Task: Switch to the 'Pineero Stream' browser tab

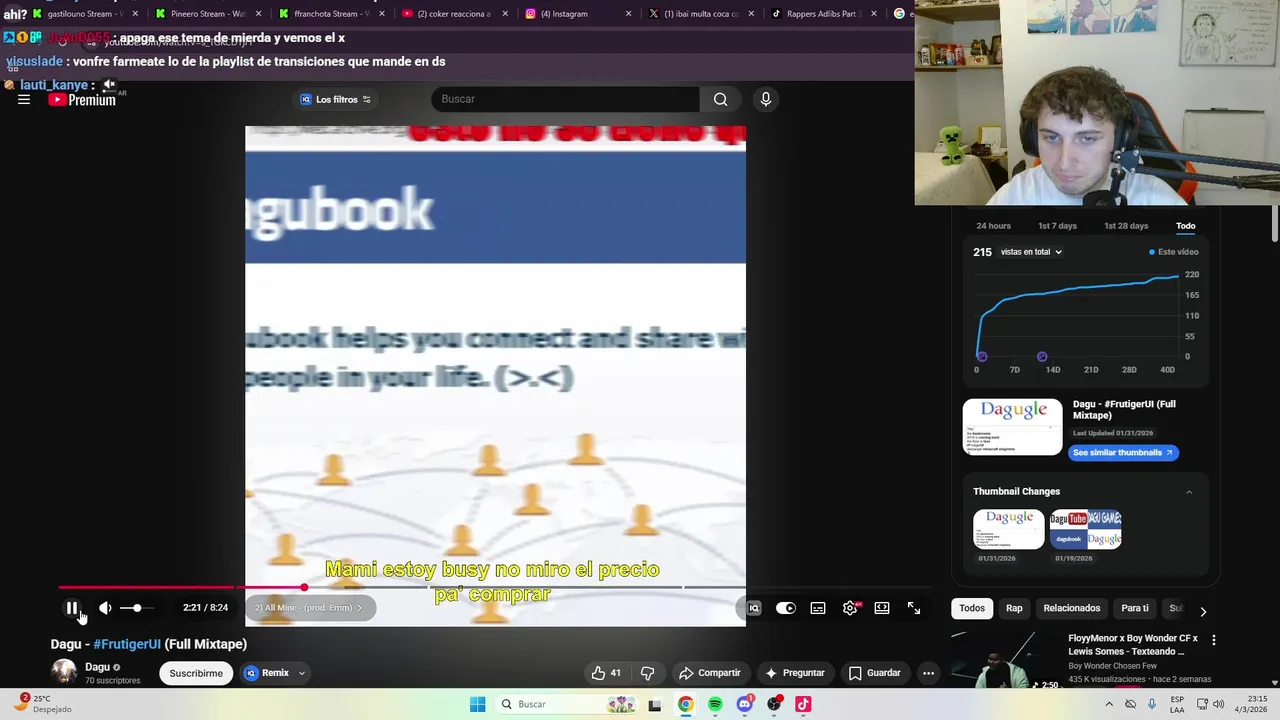Action: pos(207,14)
